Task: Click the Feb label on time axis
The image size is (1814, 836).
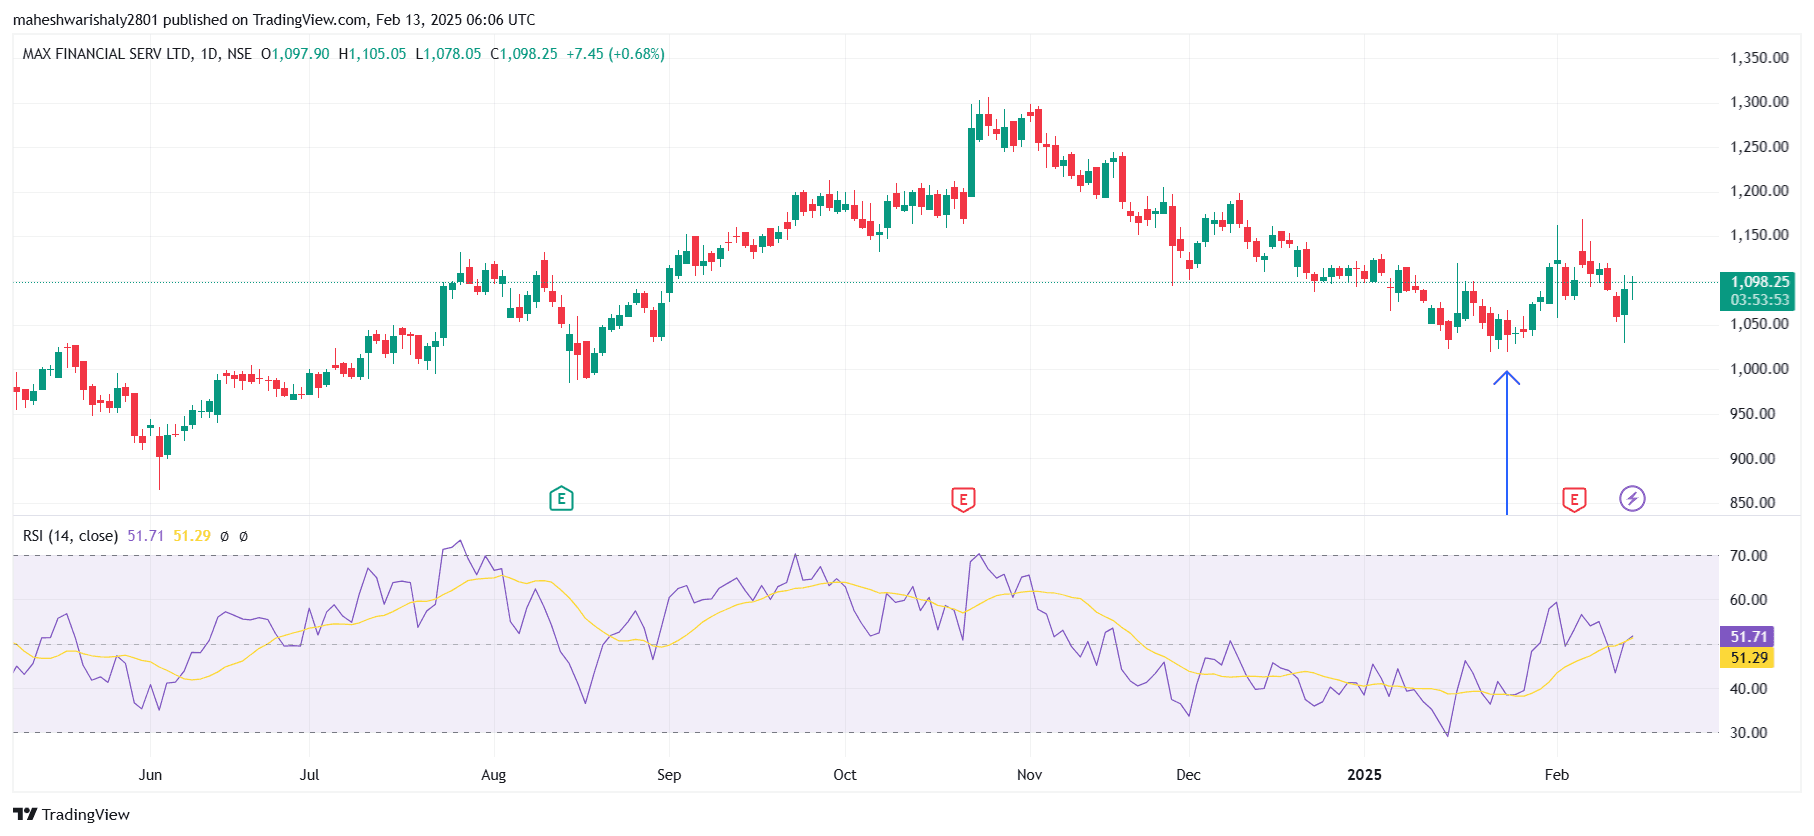Action: (1557, 775)
